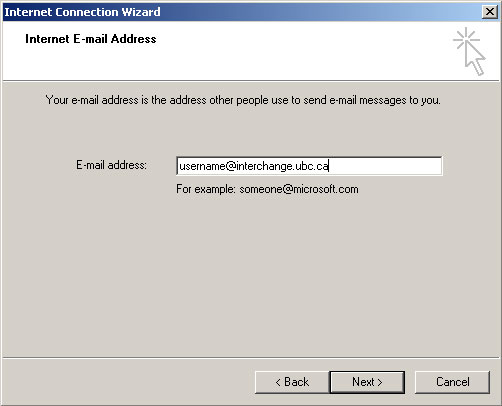Place cursor in the word username

pyautogui.click(x=202, y=166)
